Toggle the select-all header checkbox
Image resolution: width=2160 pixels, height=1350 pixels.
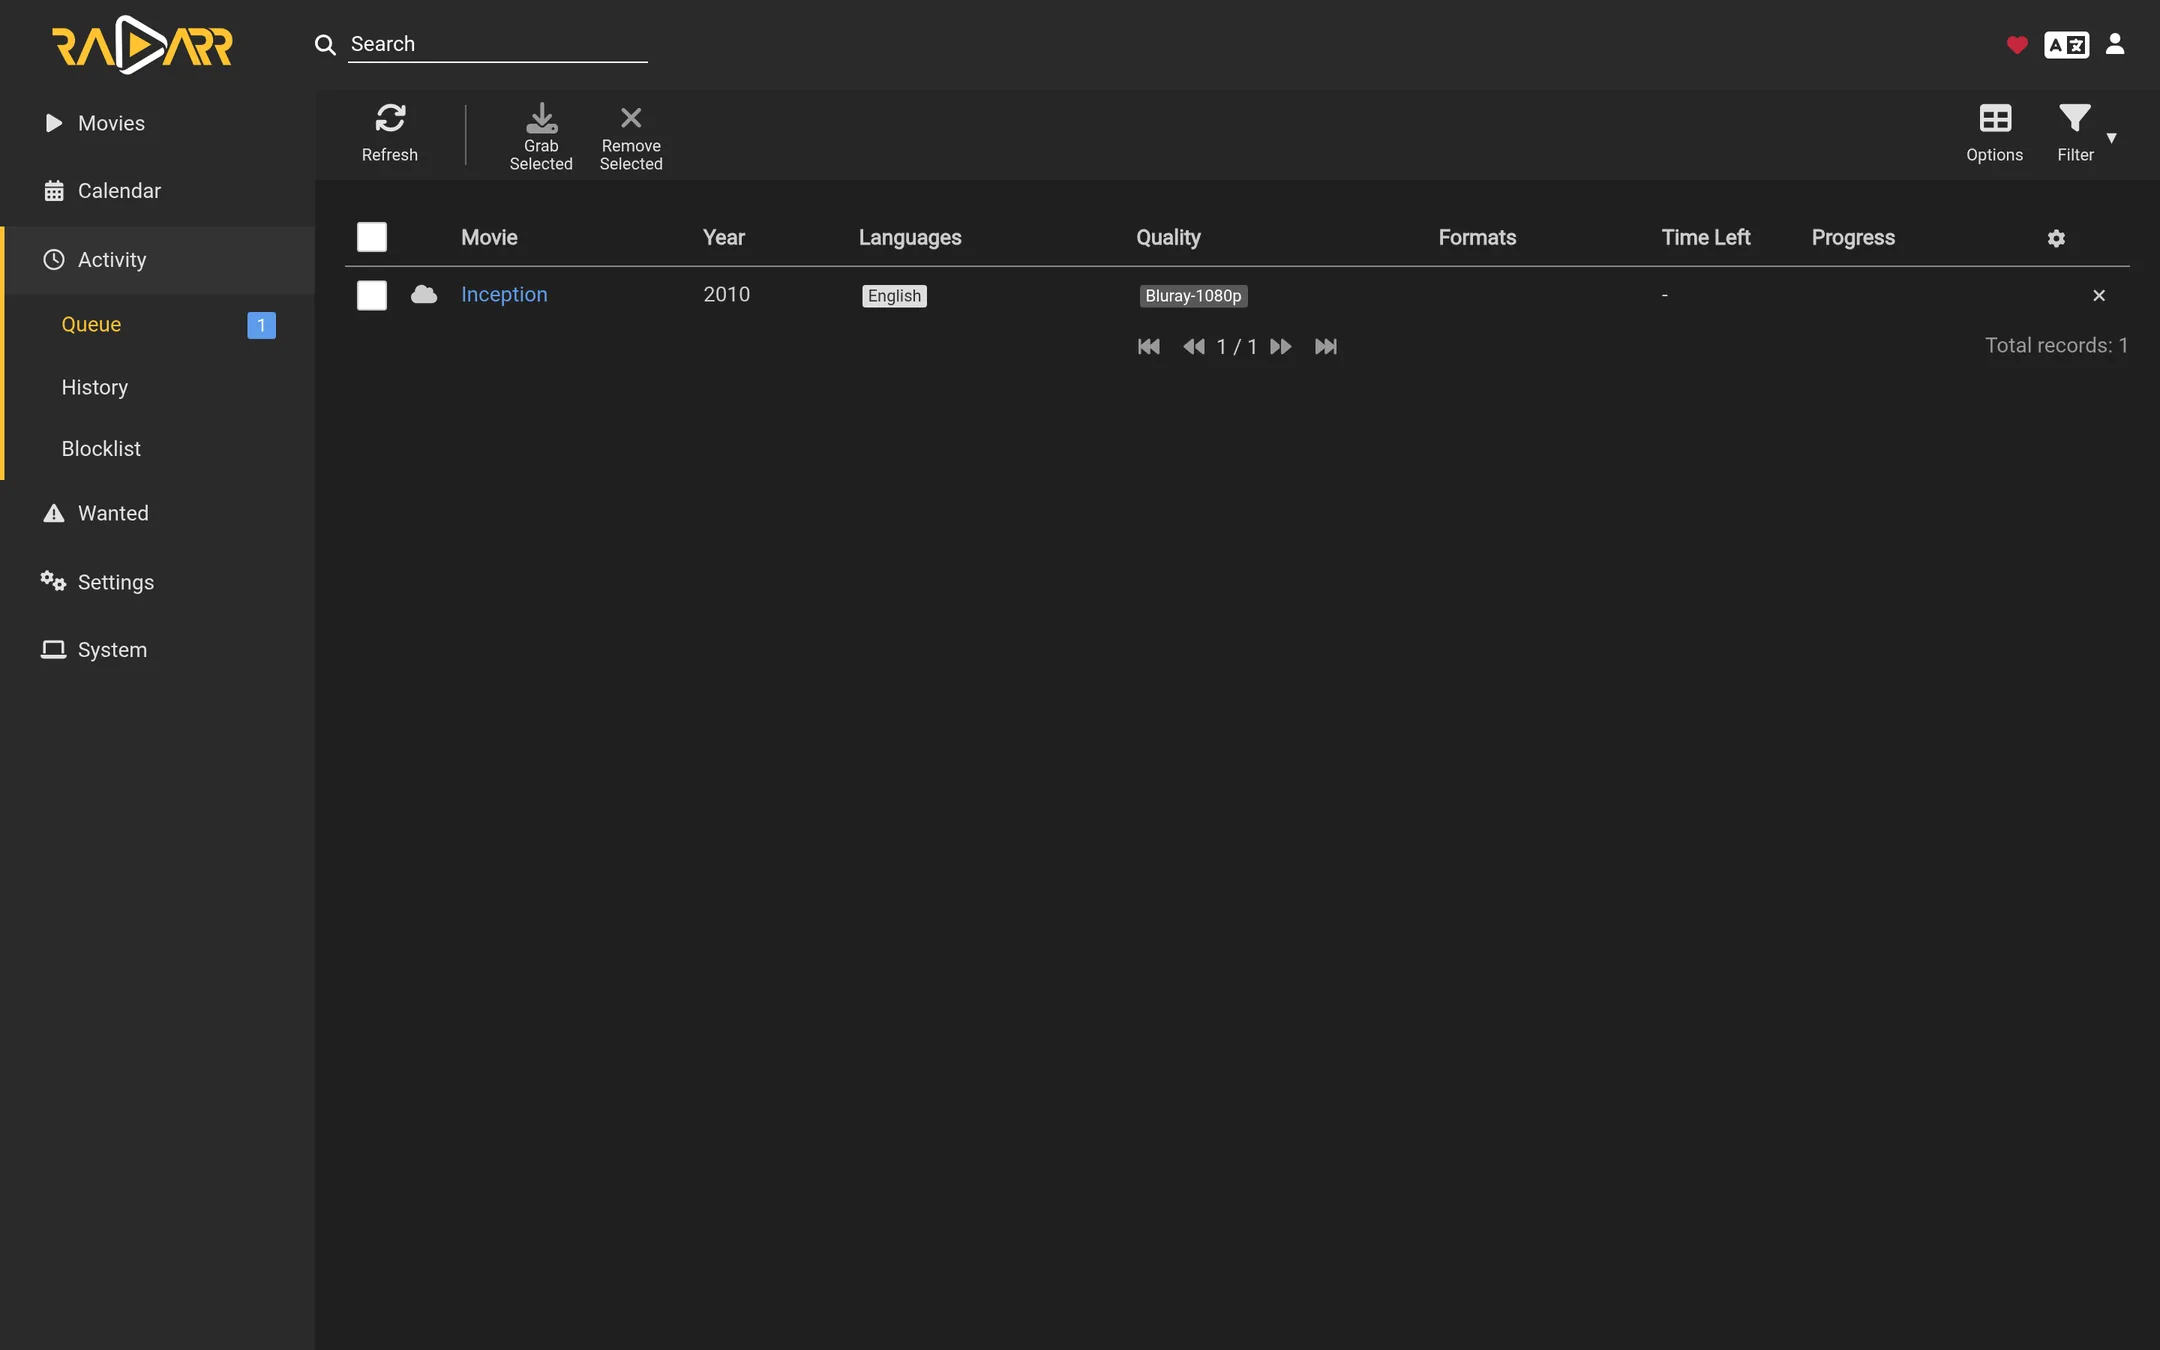[x=372, y=237]
